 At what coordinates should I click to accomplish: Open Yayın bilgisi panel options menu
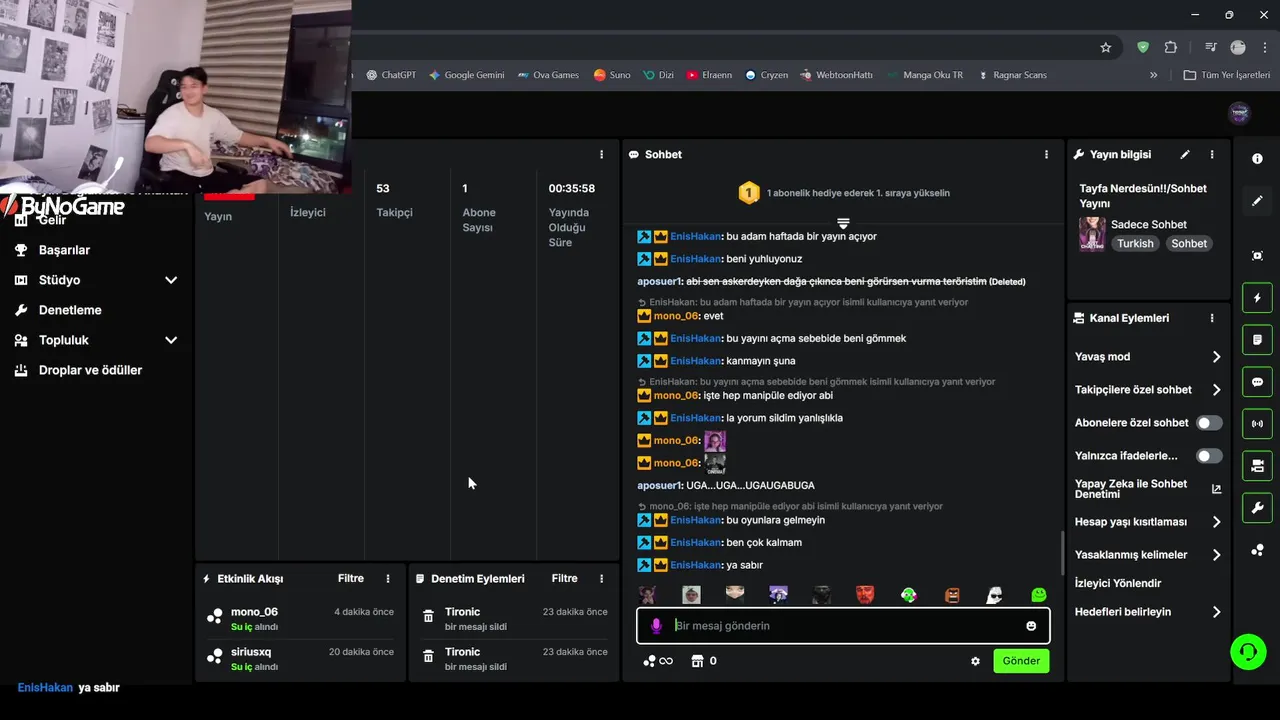(1212, 155)
